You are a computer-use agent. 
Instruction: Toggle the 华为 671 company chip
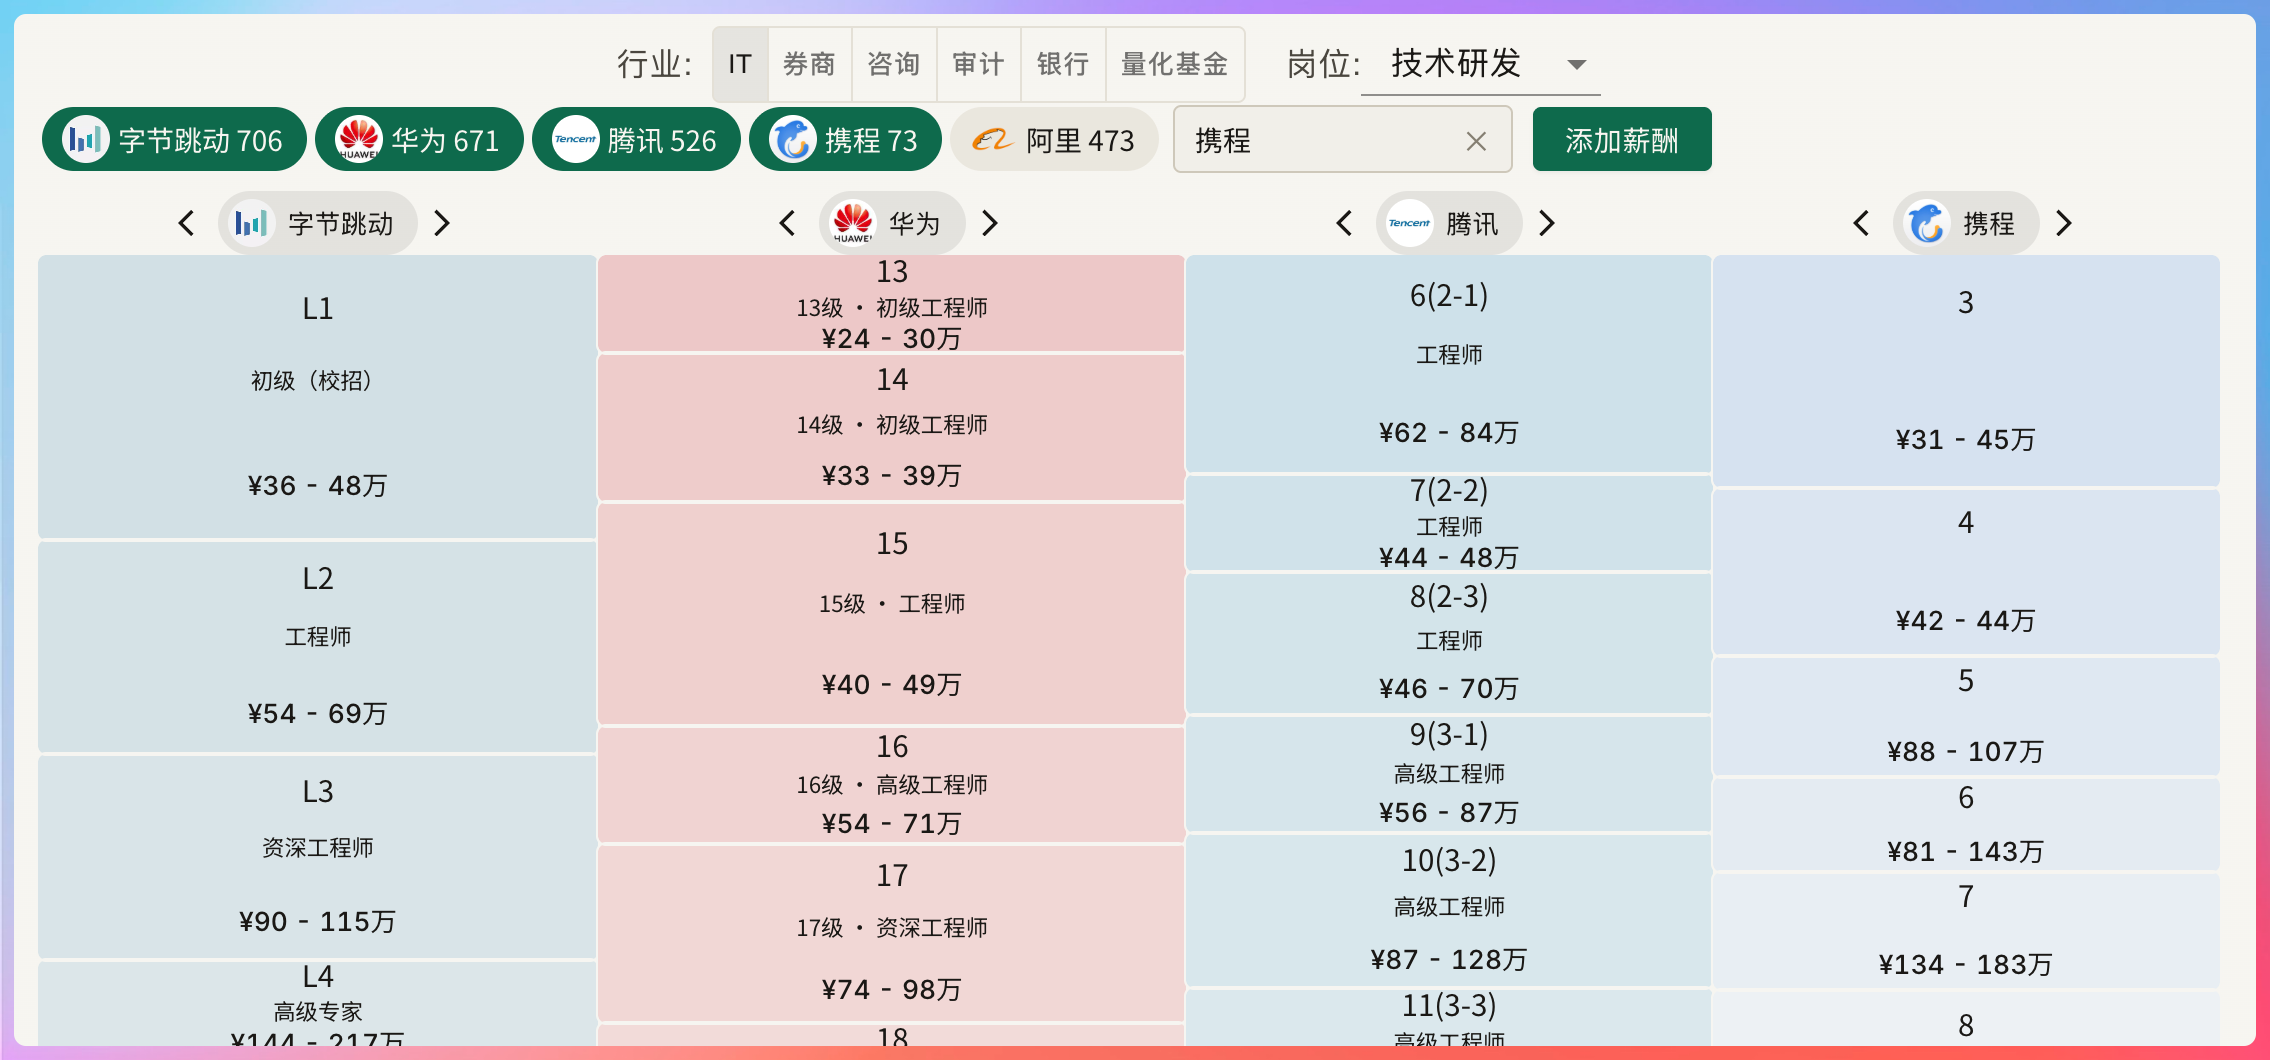click(x=419, y=140)
